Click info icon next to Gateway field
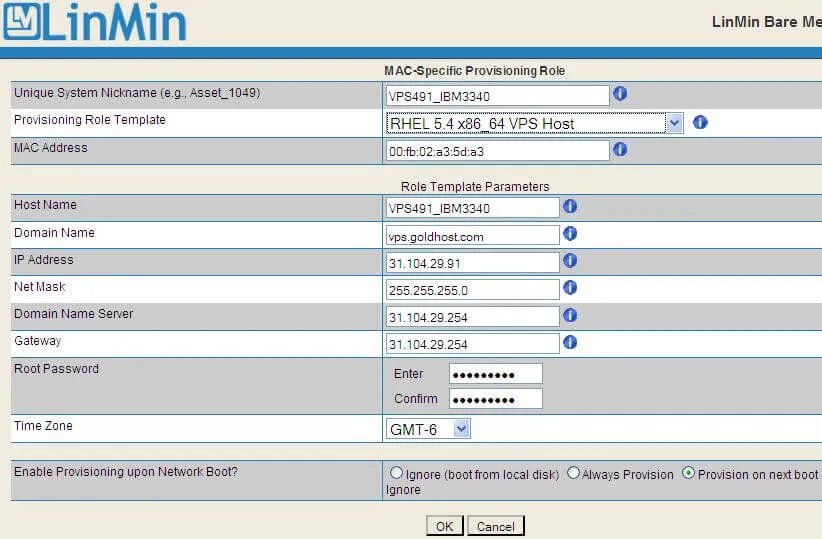 pos(570,342)
